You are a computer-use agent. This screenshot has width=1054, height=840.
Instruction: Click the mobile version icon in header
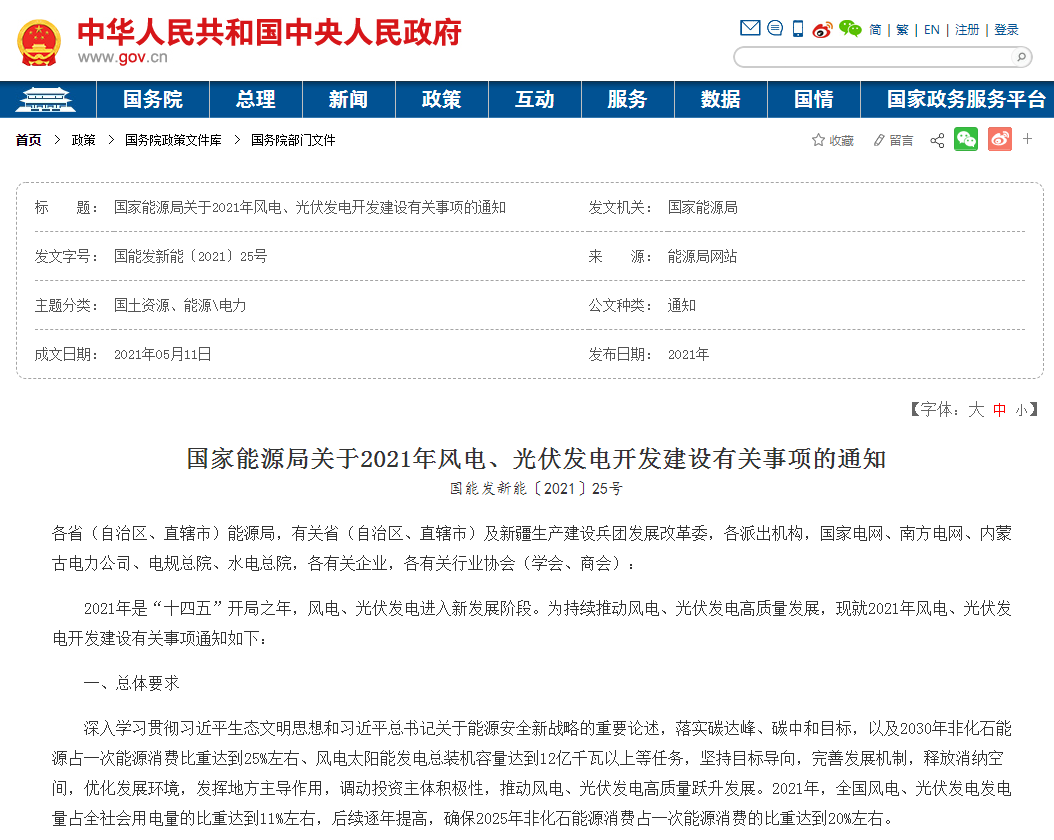797,28
